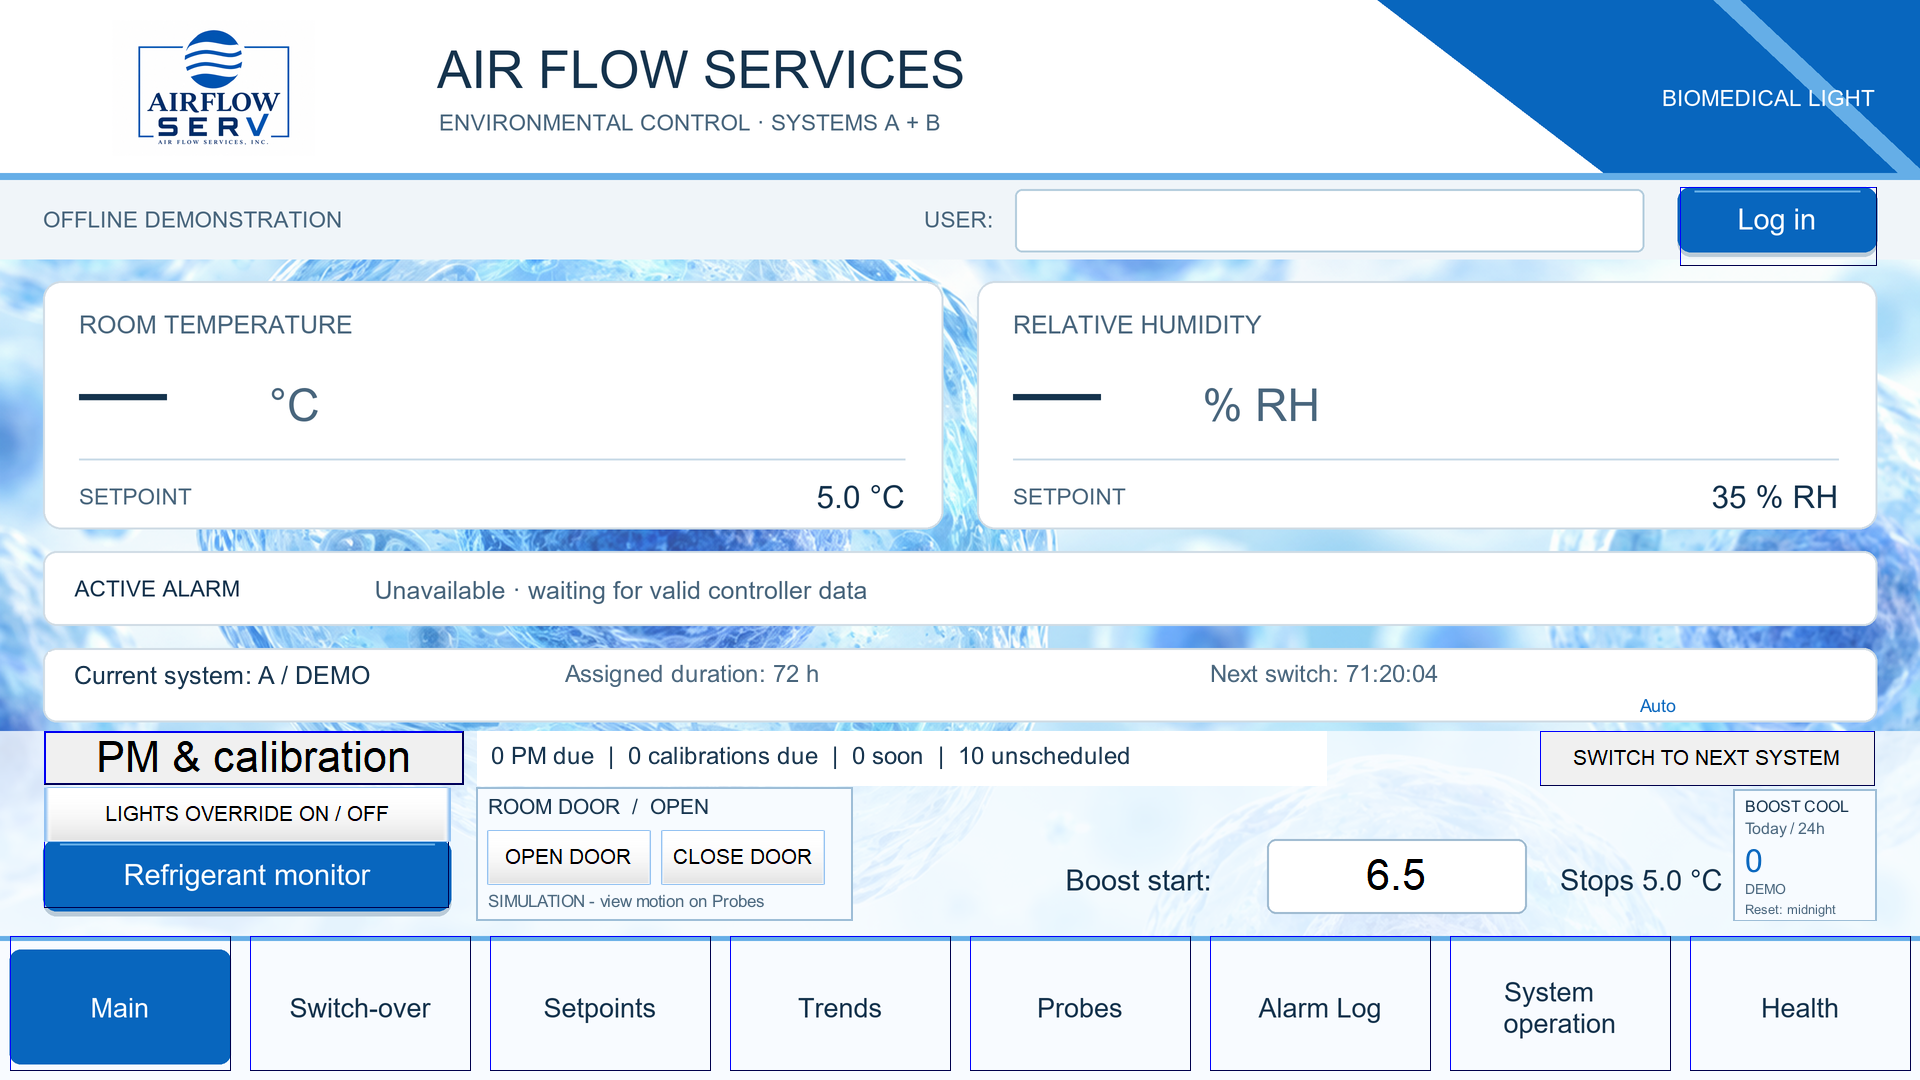Open PM & calibration

[x=254, y=757]
